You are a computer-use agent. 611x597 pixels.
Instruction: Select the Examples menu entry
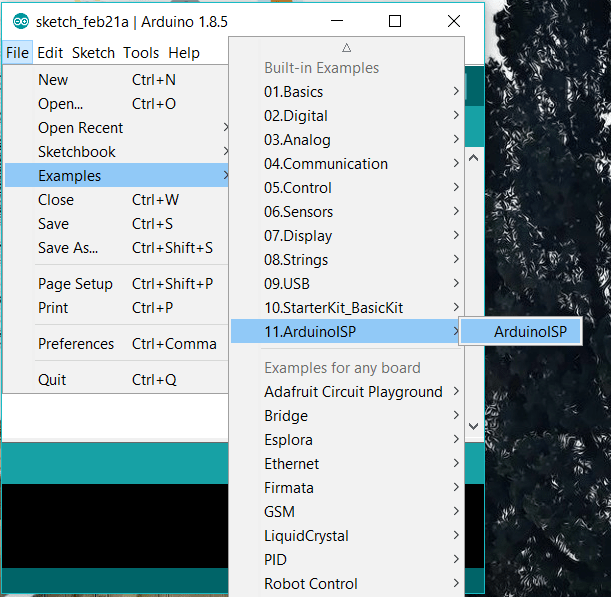coord(117,176)
